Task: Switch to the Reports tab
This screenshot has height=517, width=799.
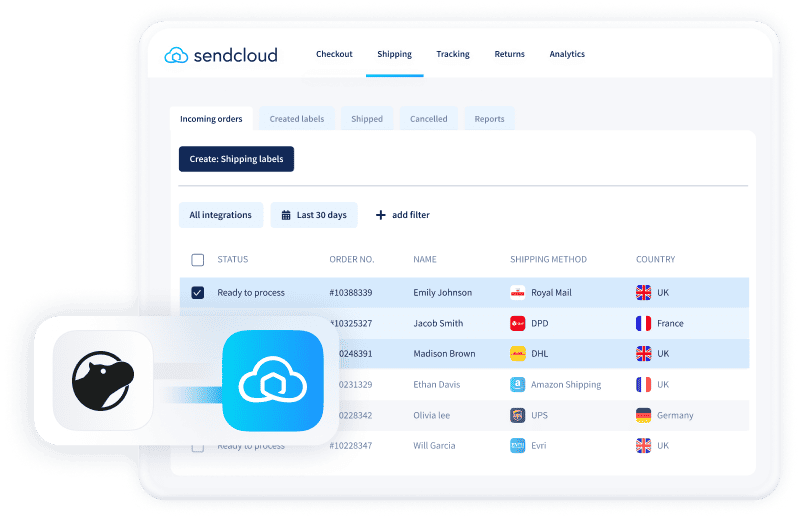Action: (x=489, y=119)
